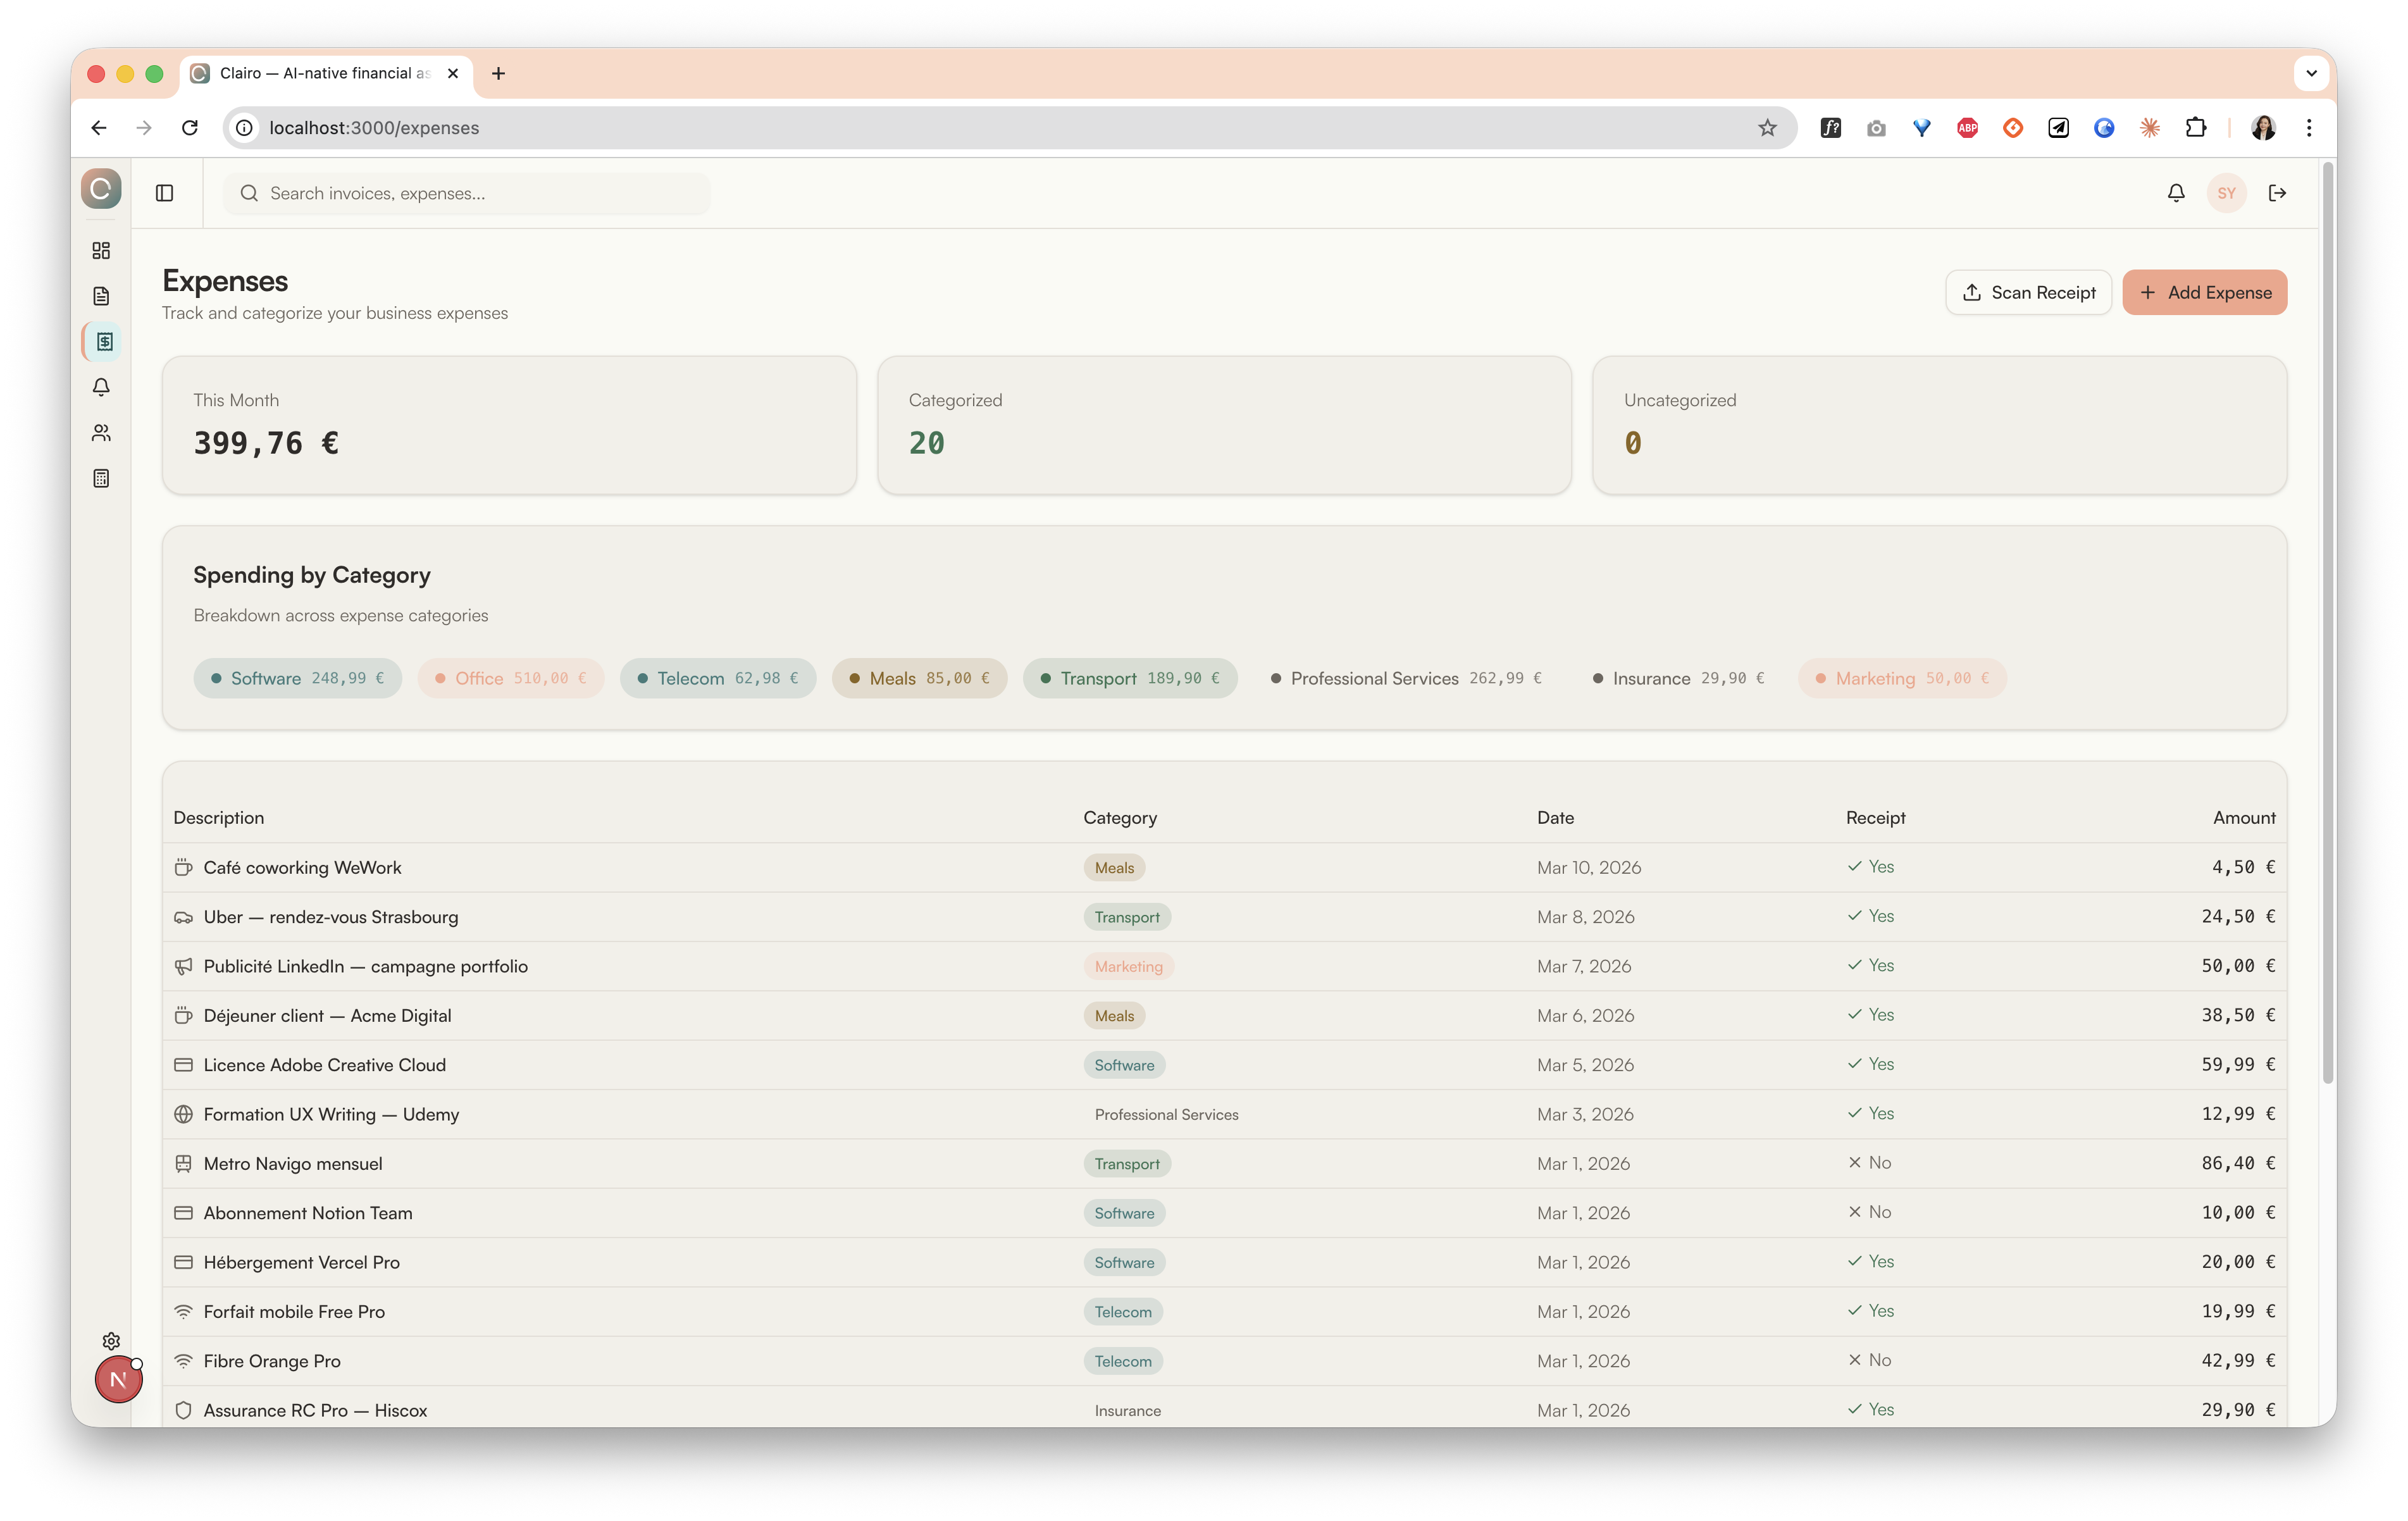Click the Clairo logo in sidebar
The height and width of the screenshot is (1521, 2408).
pyautogui.click(x=101, y=188)
